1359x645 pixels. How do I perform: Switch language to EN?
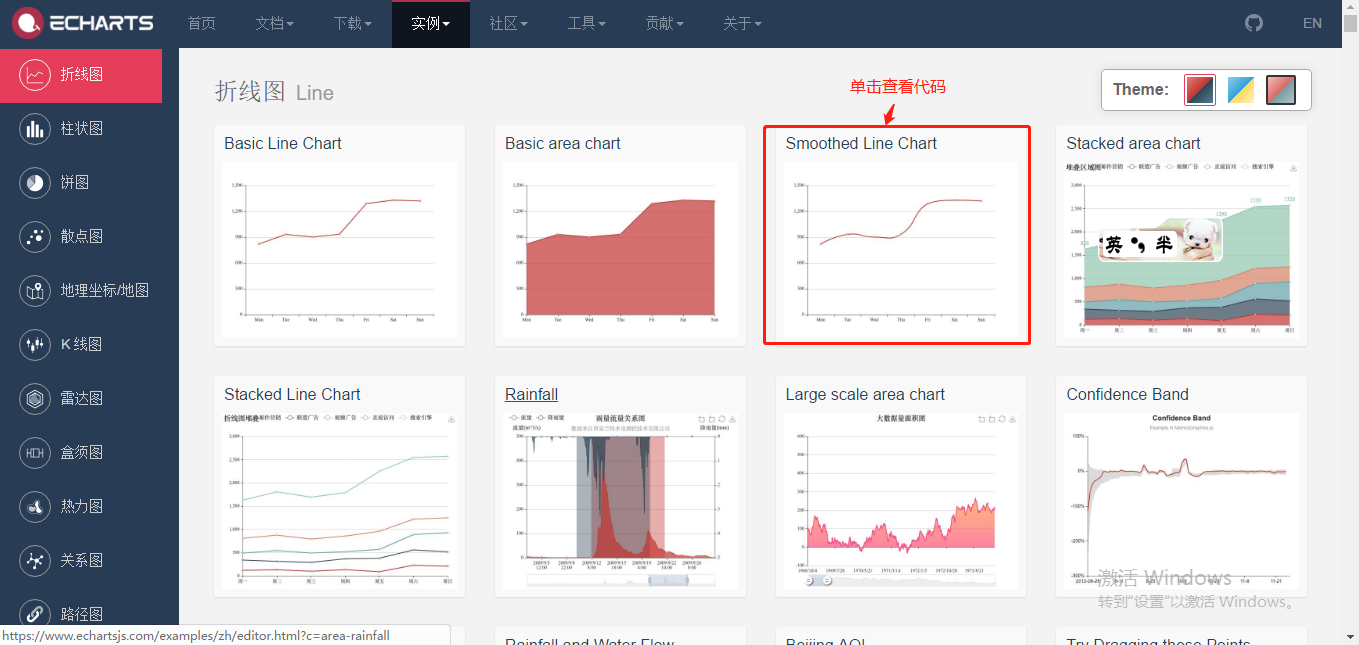(1312, 22)
